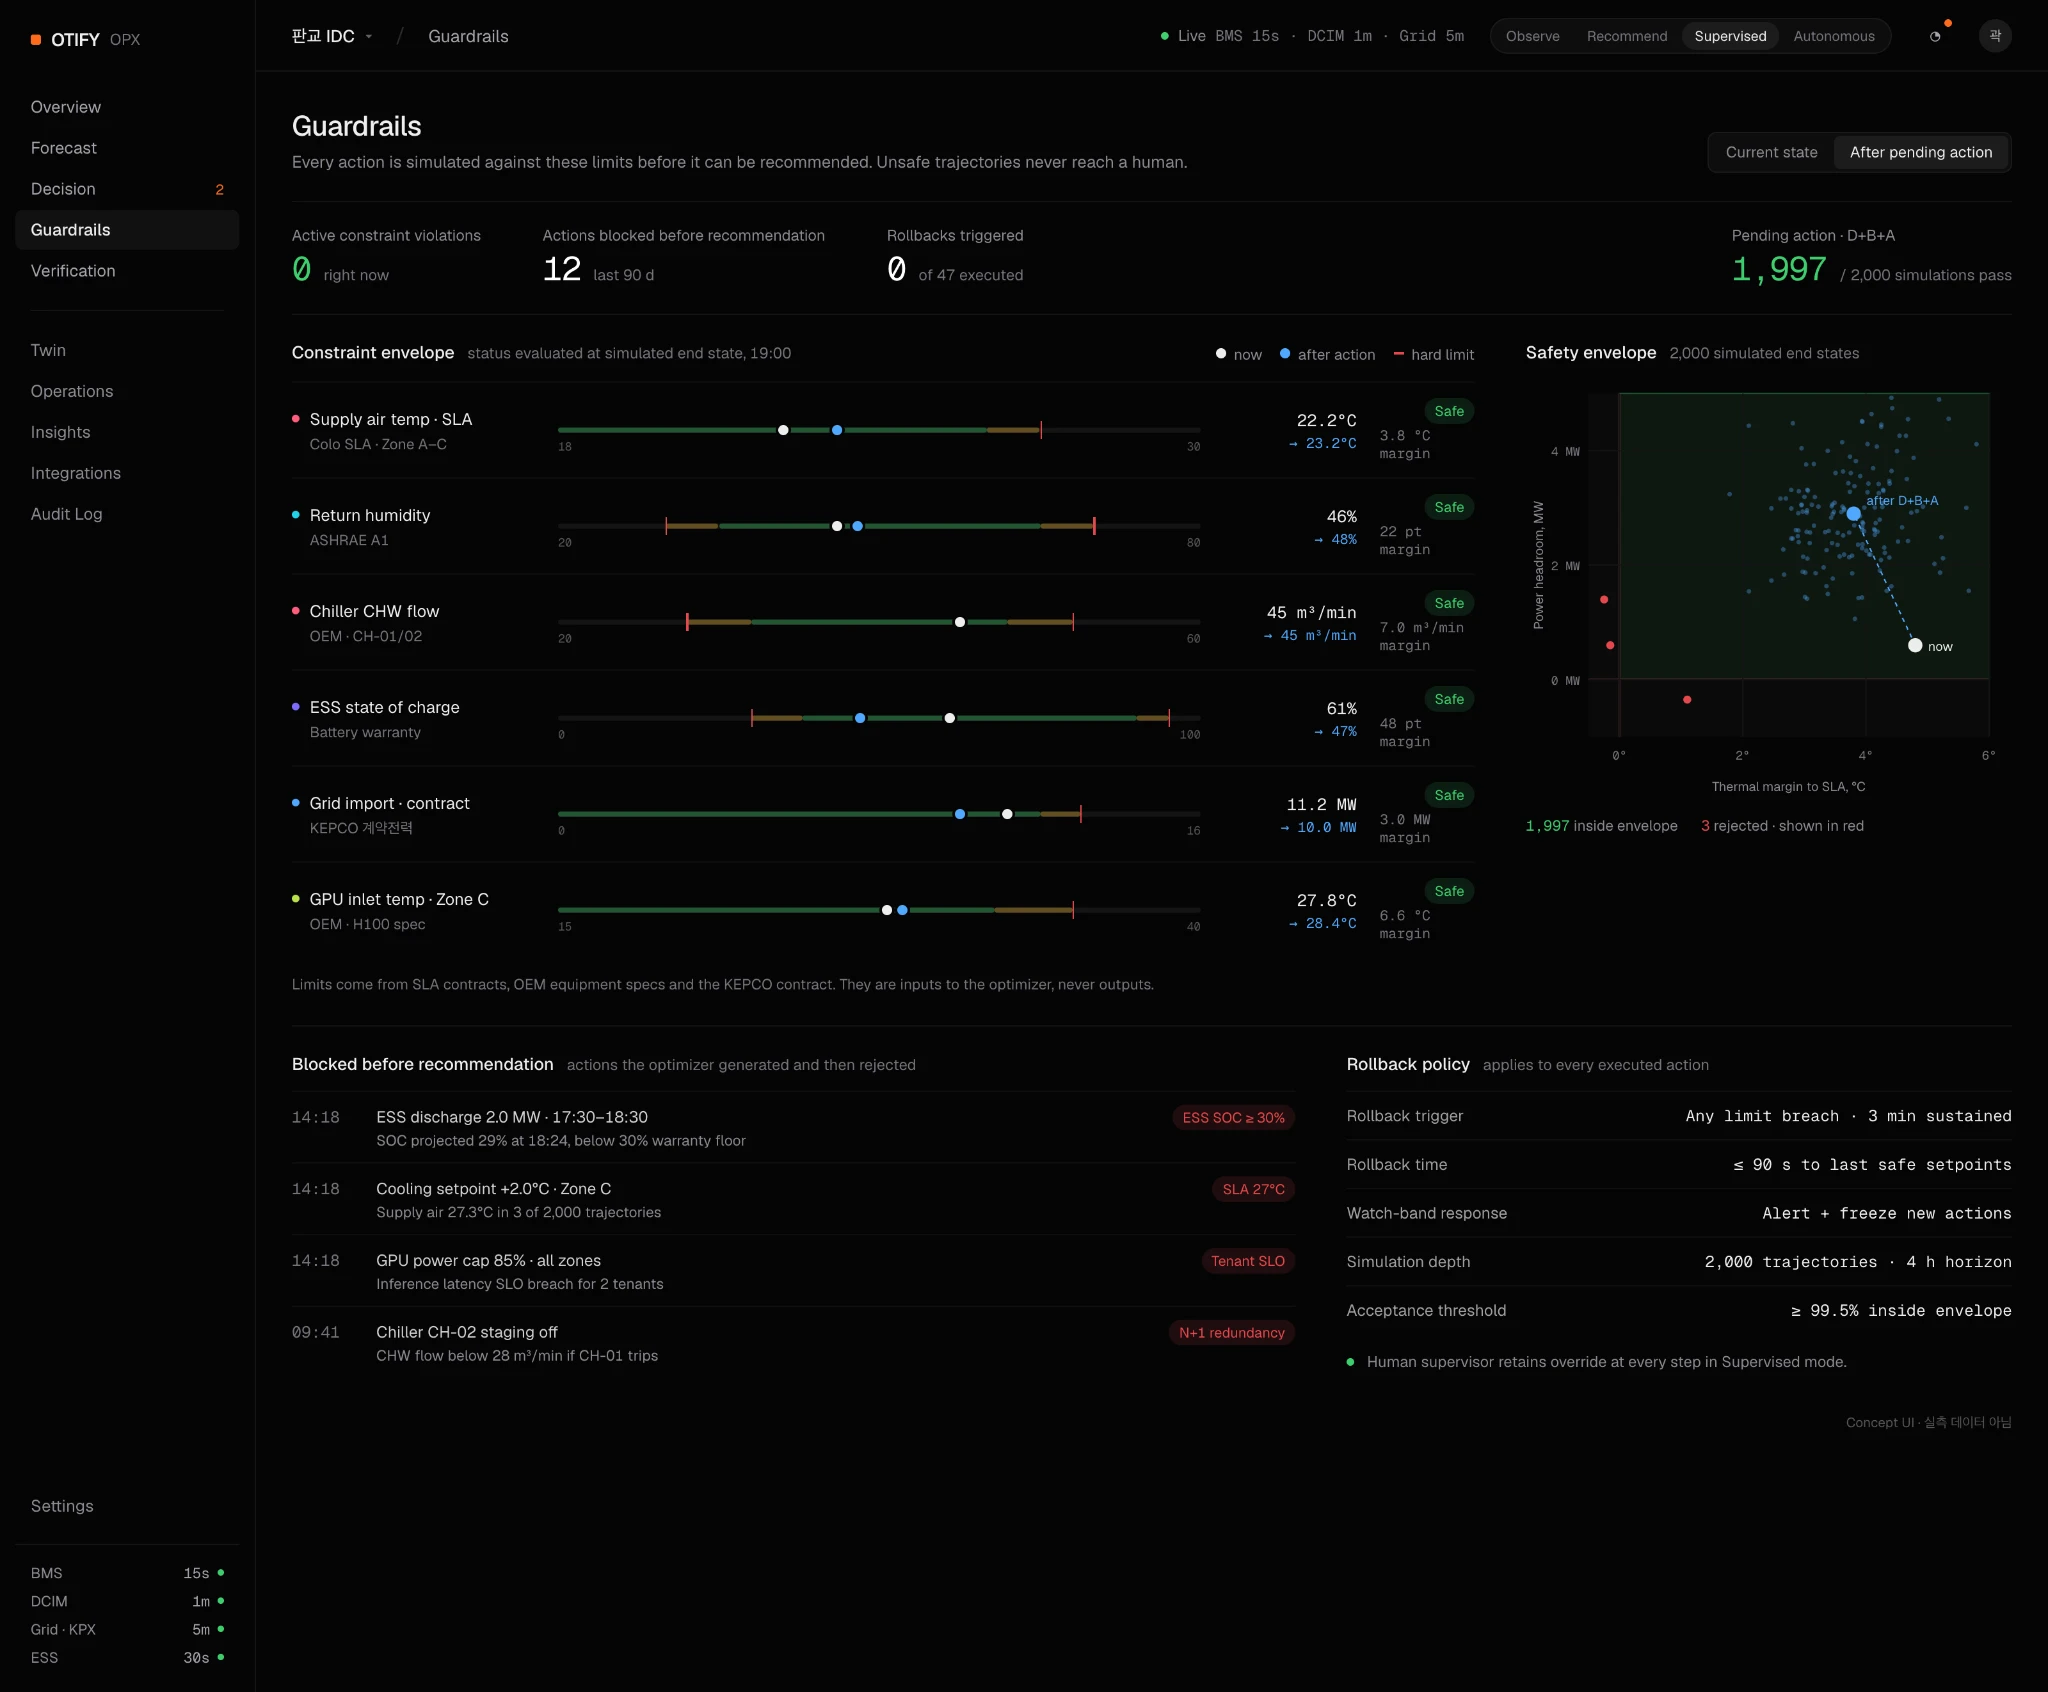Click the N+1 redundancy tag
This screenshot has width=2048, height=1692.
1231,1333
